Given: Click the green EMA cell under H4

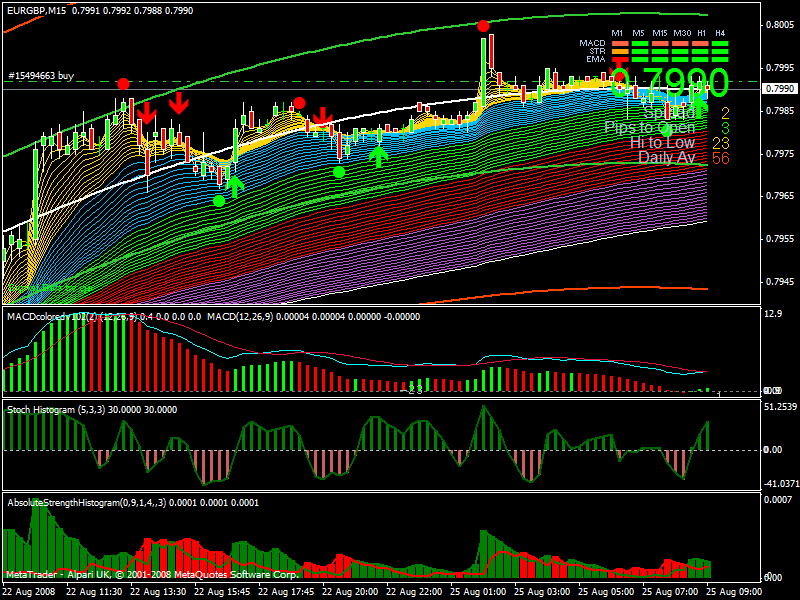Looking at the screenshot, I should [720, 59].
